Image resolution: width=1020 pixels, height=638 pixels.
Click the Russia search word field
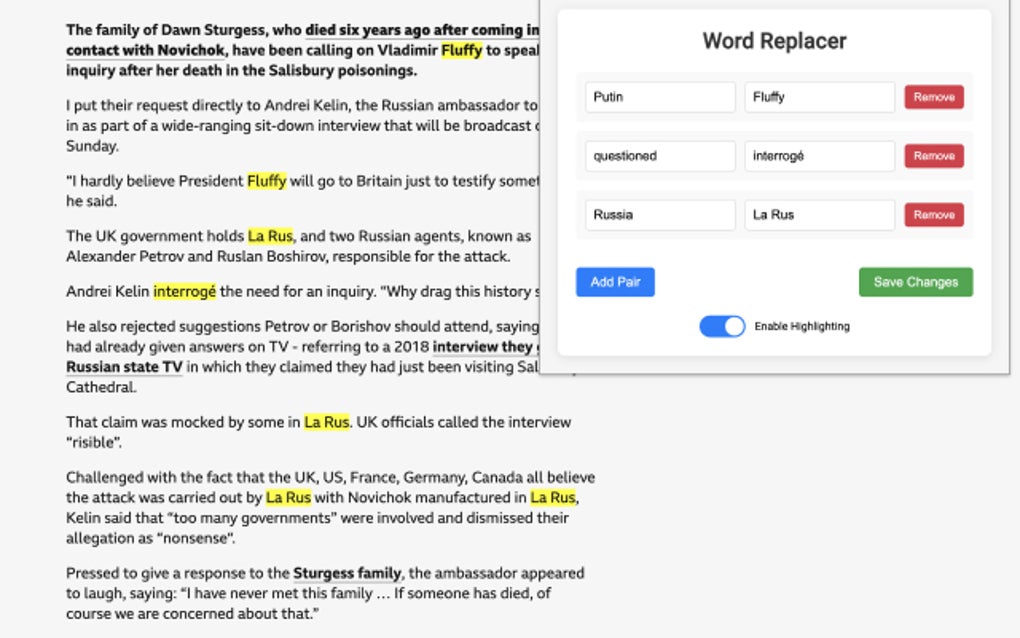pos(660,214)
